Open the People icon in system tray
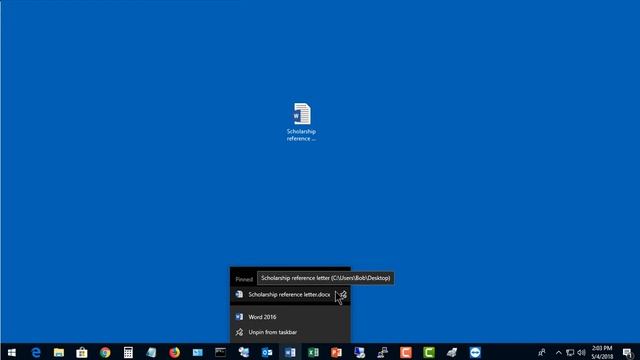This screenshot has height=360, width=640. [542, 352]
